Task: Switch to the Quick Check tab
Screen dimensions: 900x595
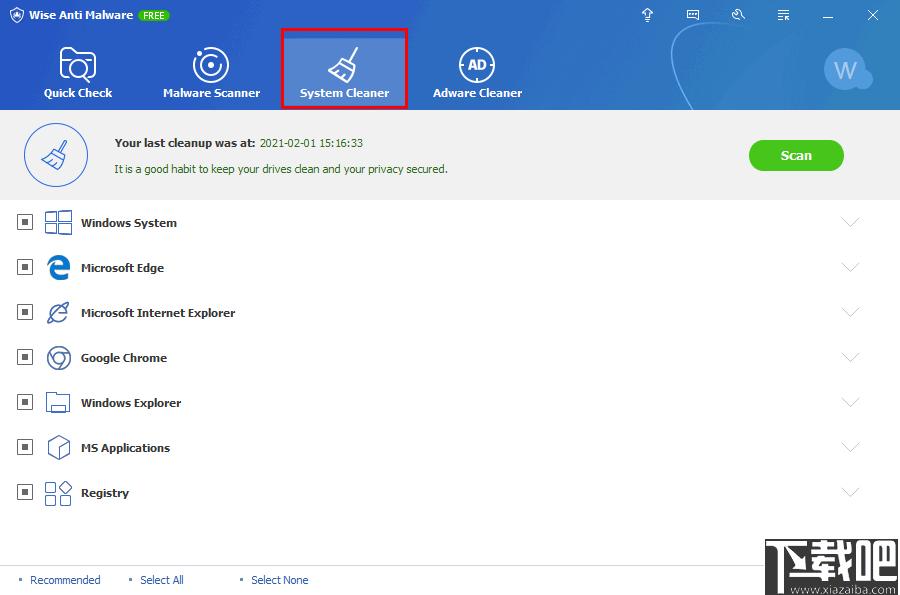Action: pos(78,72)
